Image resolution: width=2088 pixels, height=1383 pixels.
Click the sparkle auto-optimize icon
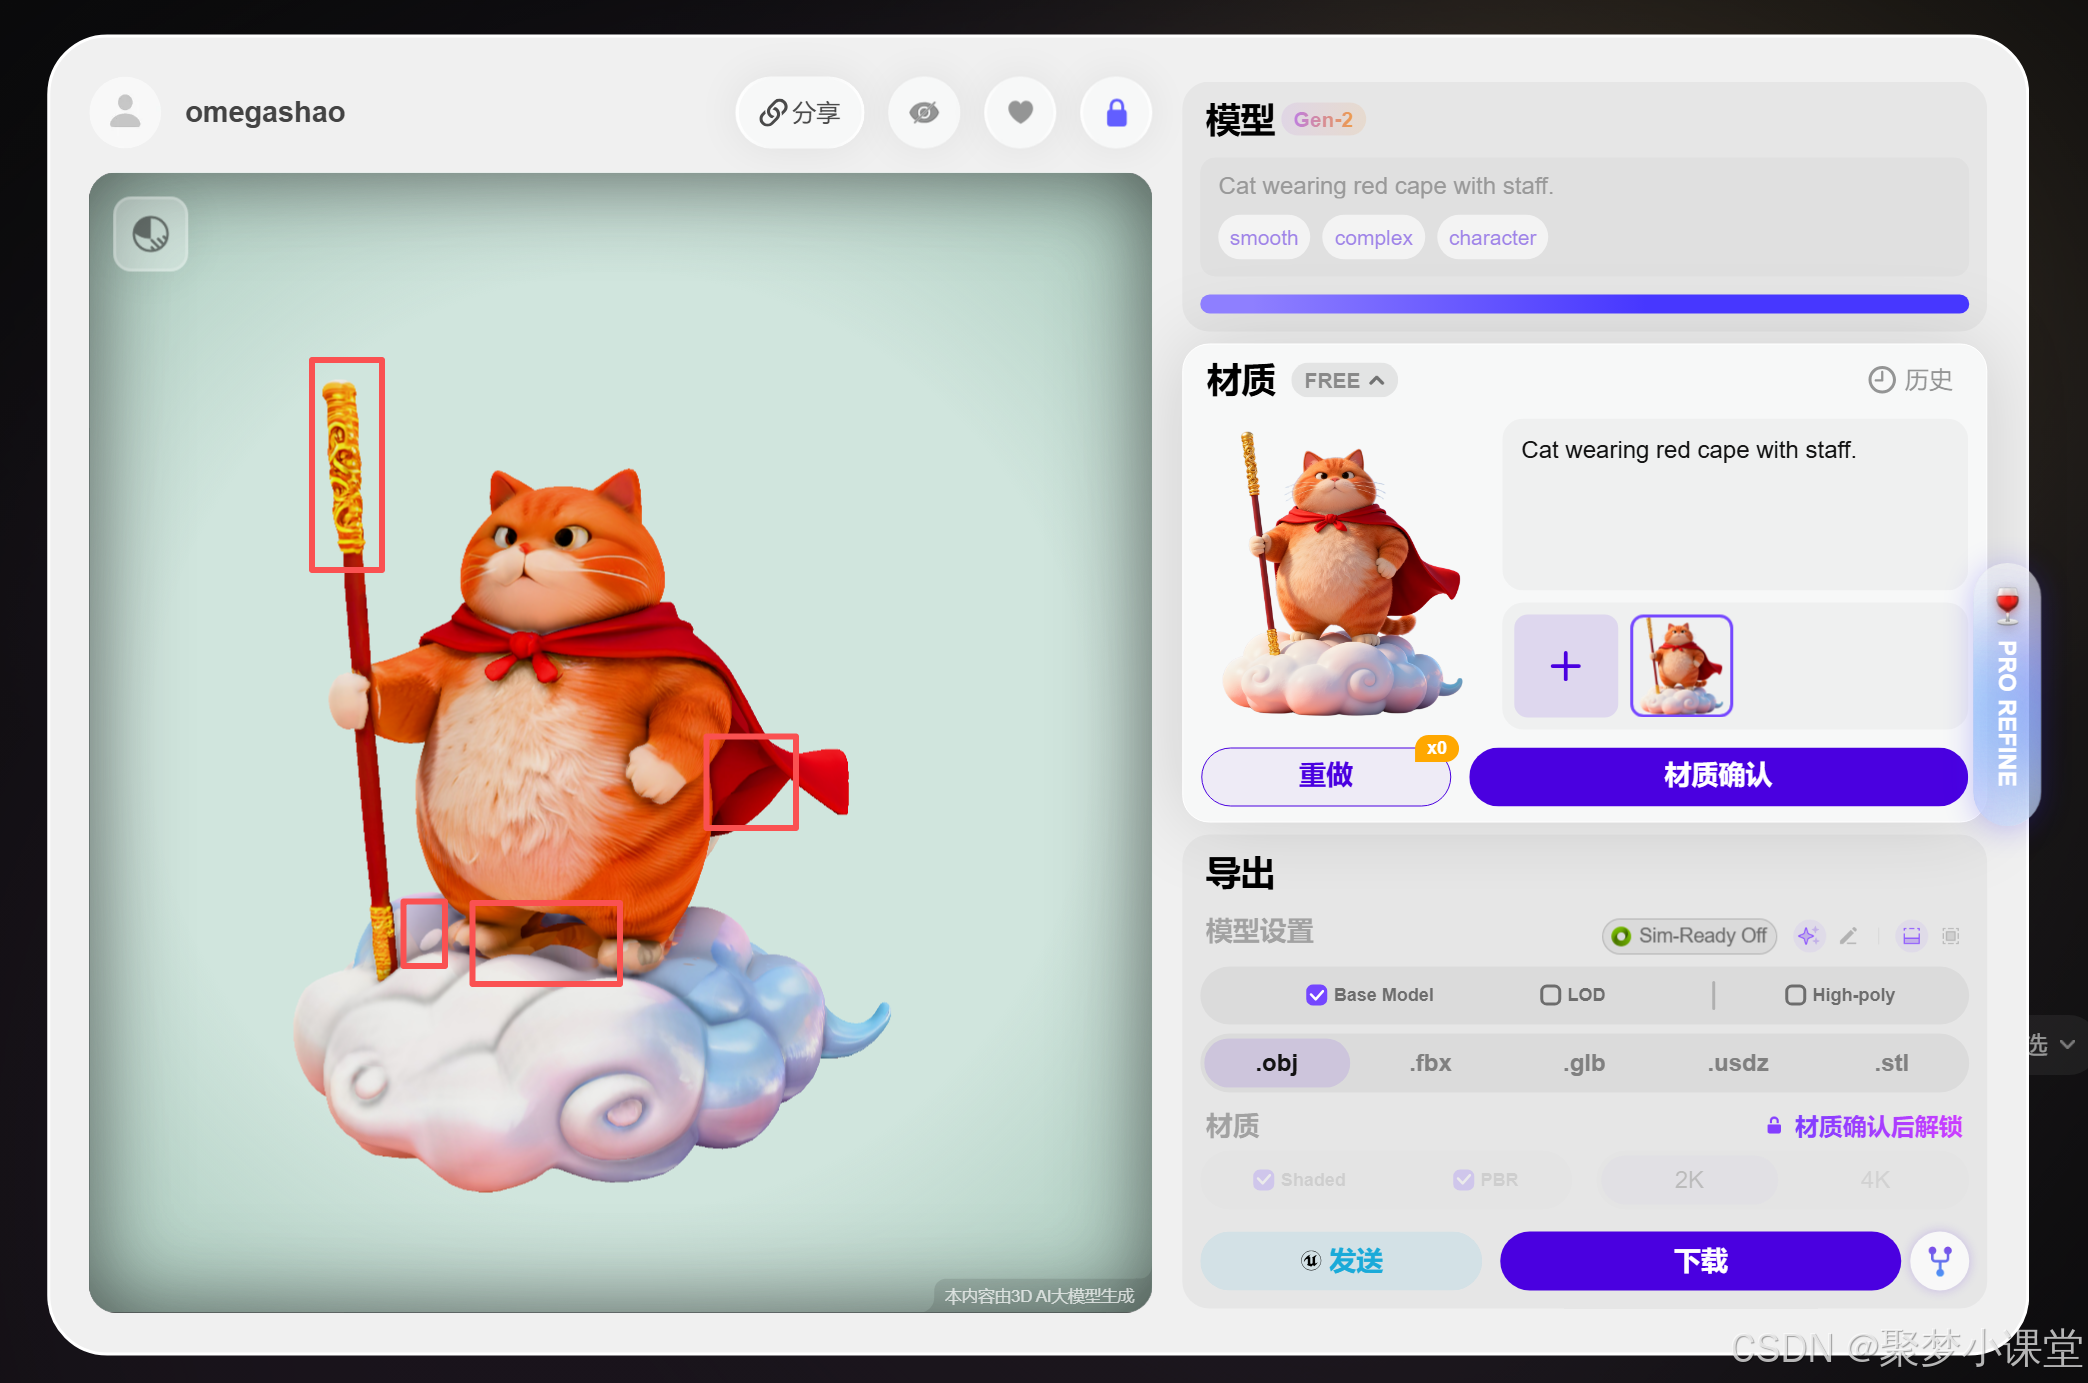coord(1807,936)
